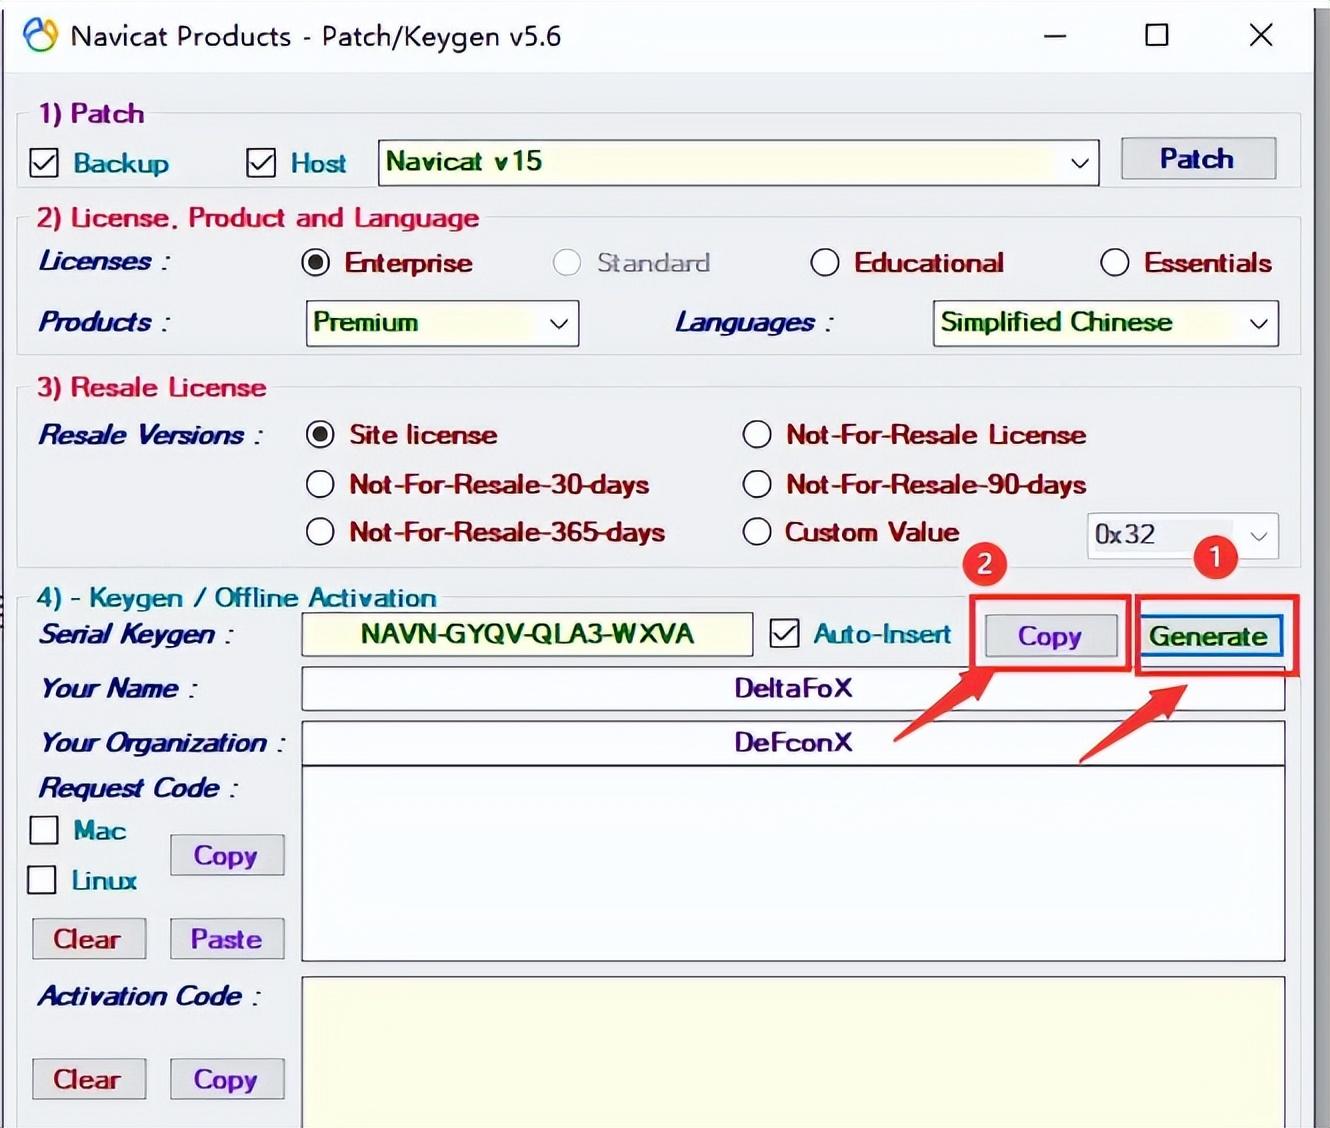Select the Not-For-Resale-365-days option
This screenshot has width=1330, height=1128.
[320, 532]
